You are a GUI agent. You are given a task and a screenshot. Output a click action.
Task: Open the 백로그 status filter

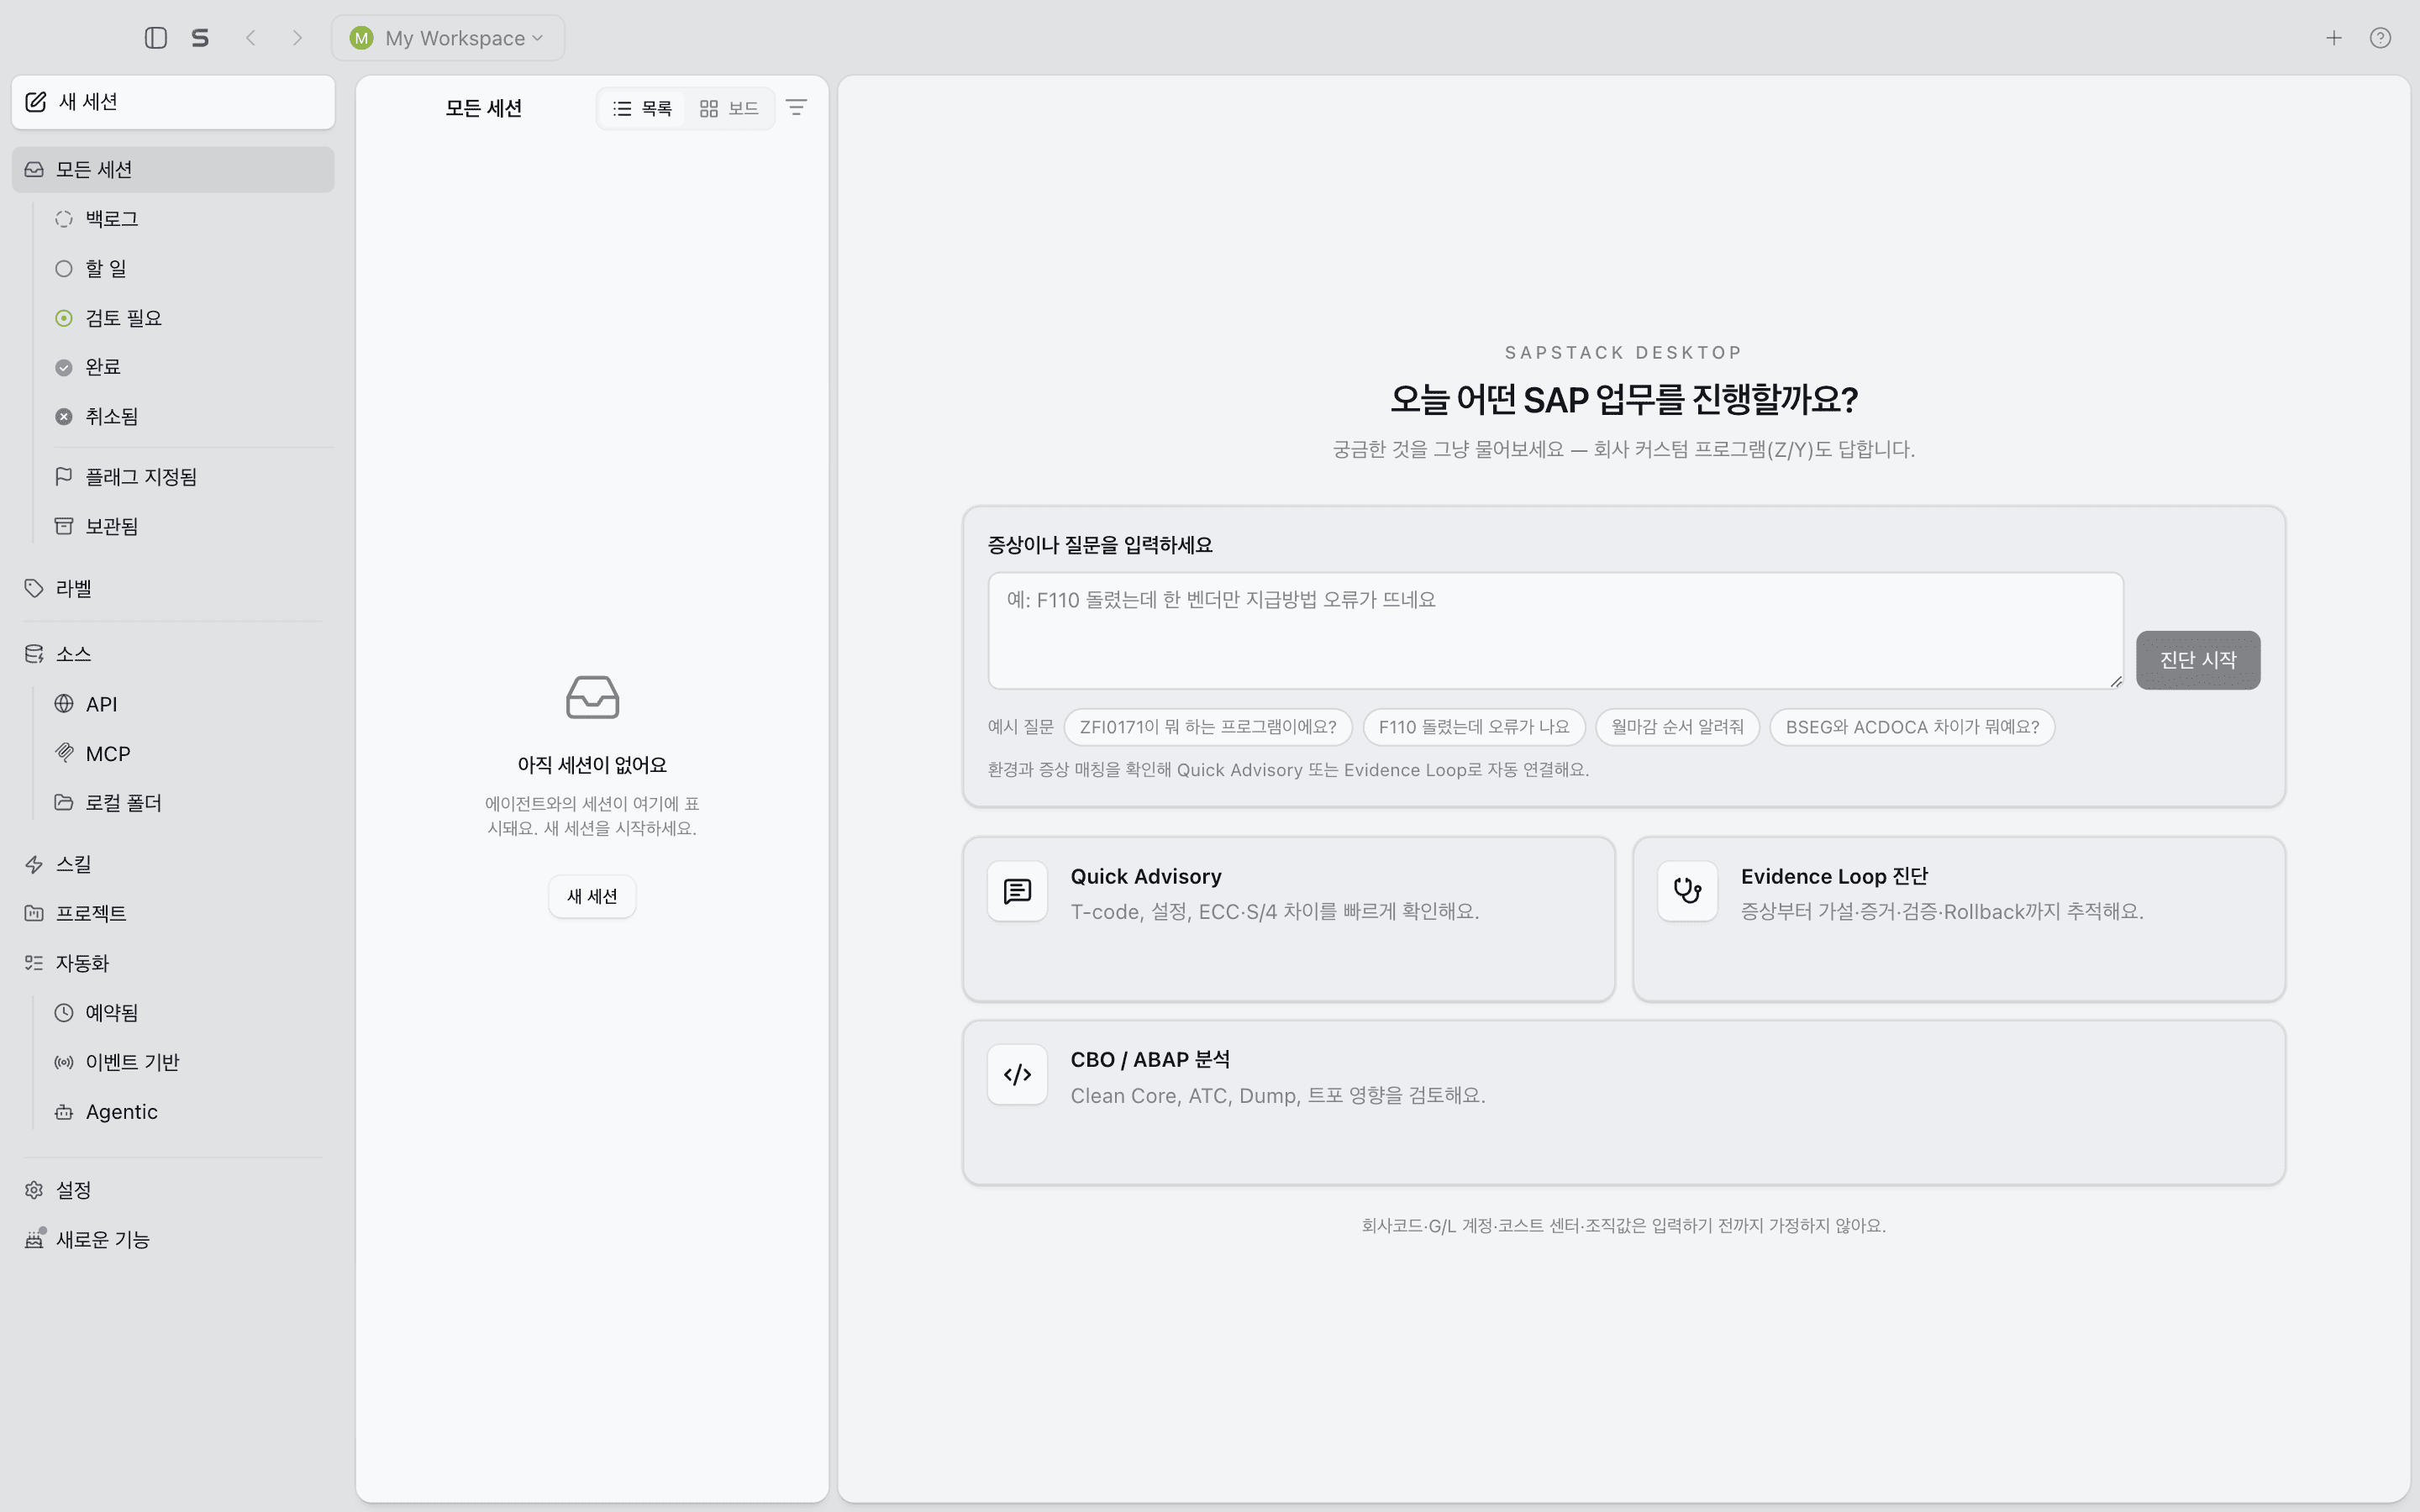coord(190,219)
